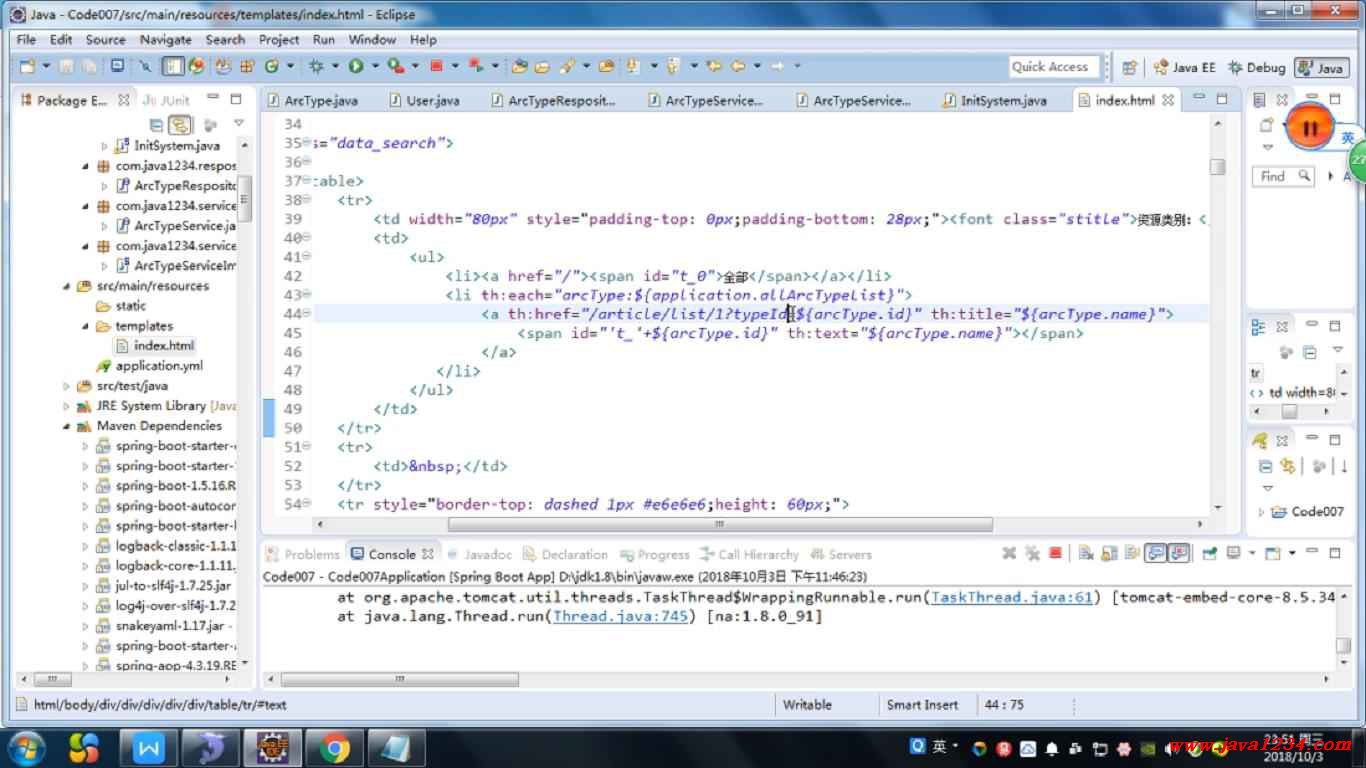The image size is (1366, 768).
Task: Expand src/test/java in Package Explorer
Action: 67,386
